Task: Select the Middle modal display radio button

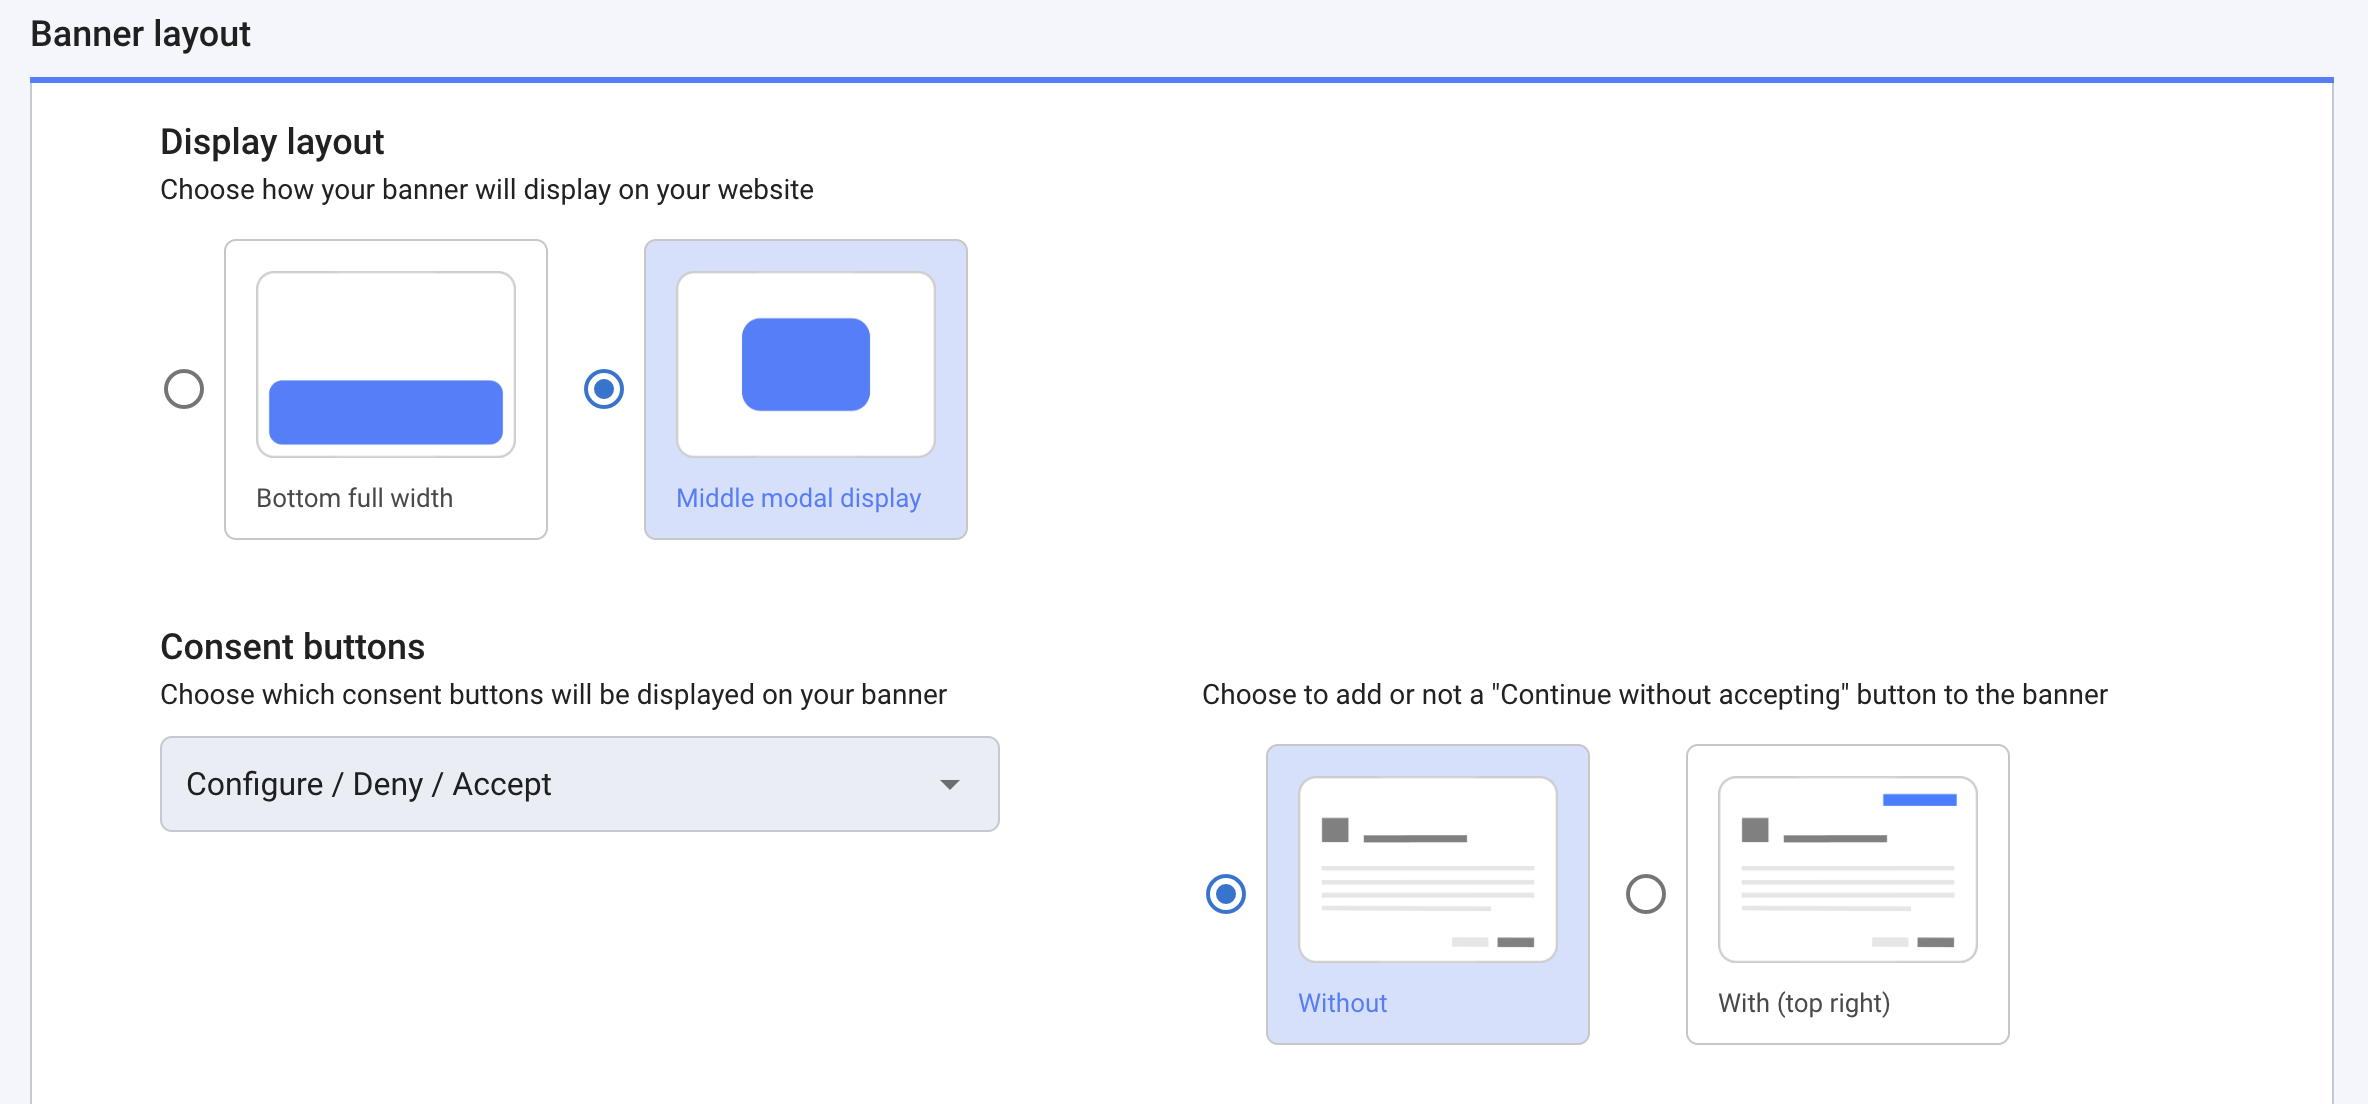Action: point(605,391)
